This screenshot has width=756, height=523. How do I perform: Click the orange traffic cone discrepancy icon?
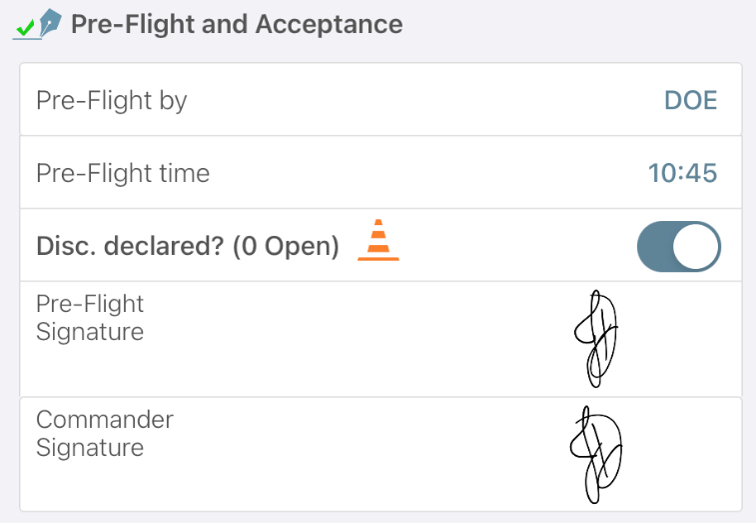(x=378, y=240)
